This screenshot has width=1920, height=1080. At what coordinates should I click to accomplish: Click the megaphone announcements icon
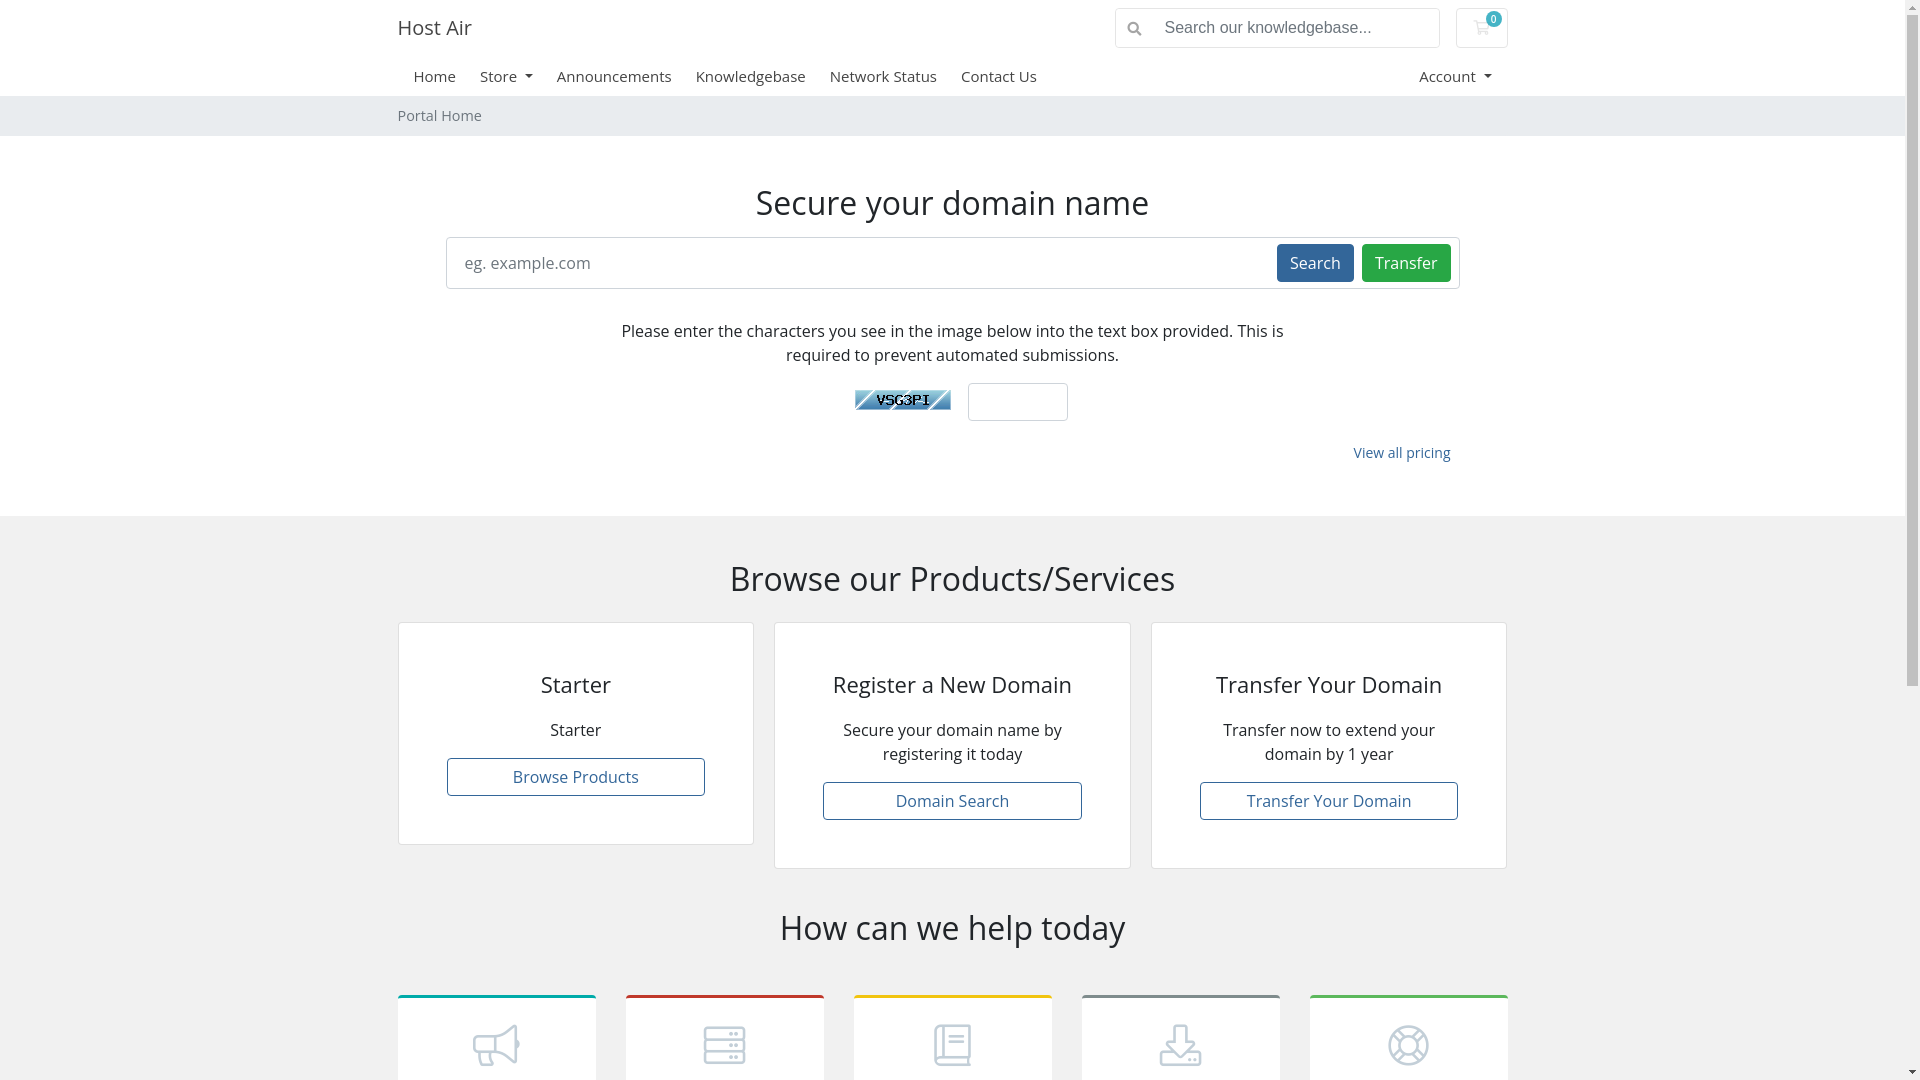[x=496, y=1045]
